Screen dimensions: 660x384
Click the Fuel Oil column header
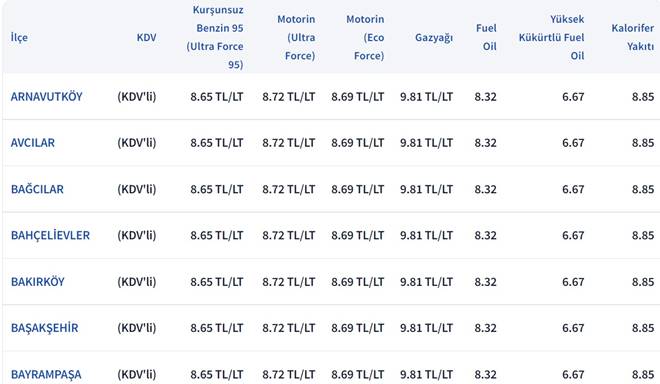pyautogui.click(x=486, y=37)
